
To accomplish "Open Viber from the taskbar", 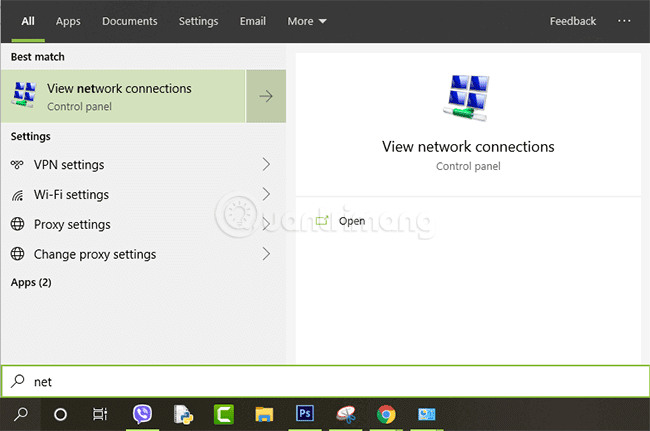I will (142, 414).
